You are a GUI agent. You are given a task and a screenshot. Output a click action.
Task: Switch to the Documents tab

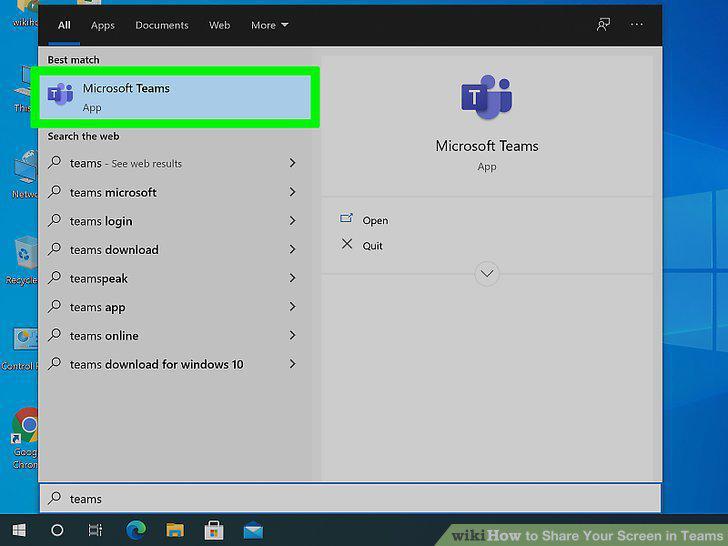point(162,25)
